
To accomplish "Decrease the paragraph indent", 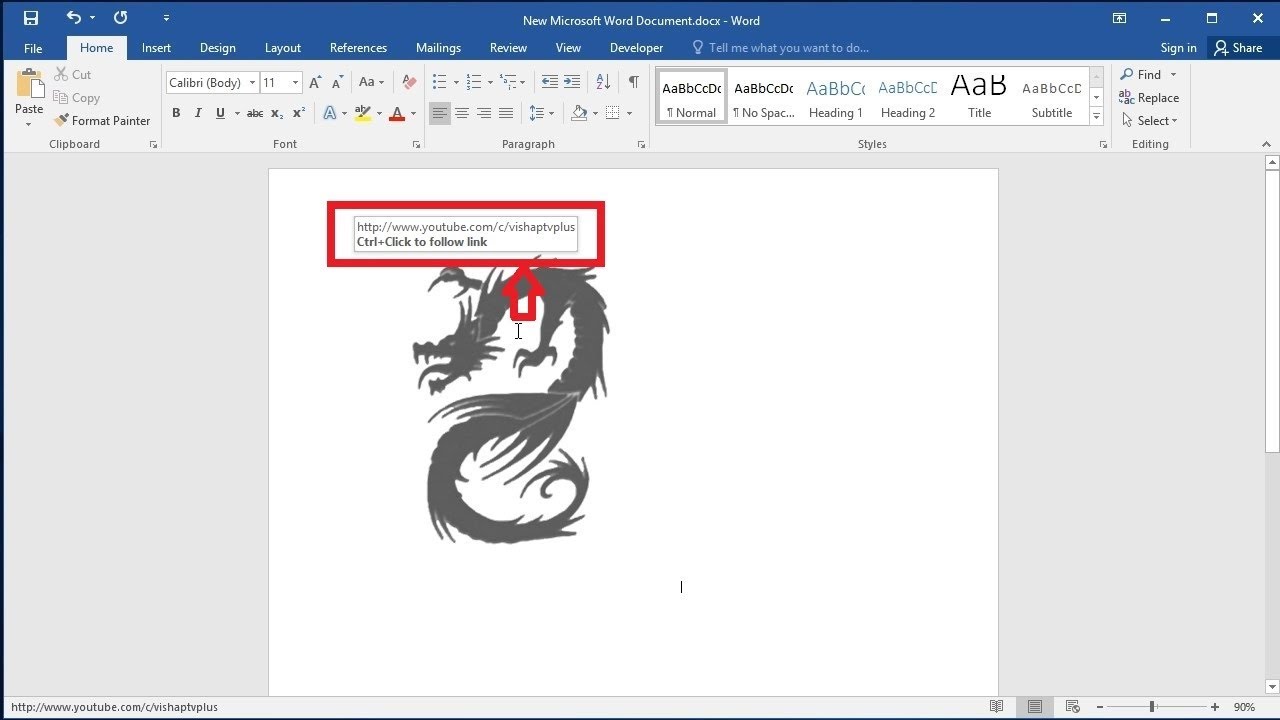I will (549, 83).
